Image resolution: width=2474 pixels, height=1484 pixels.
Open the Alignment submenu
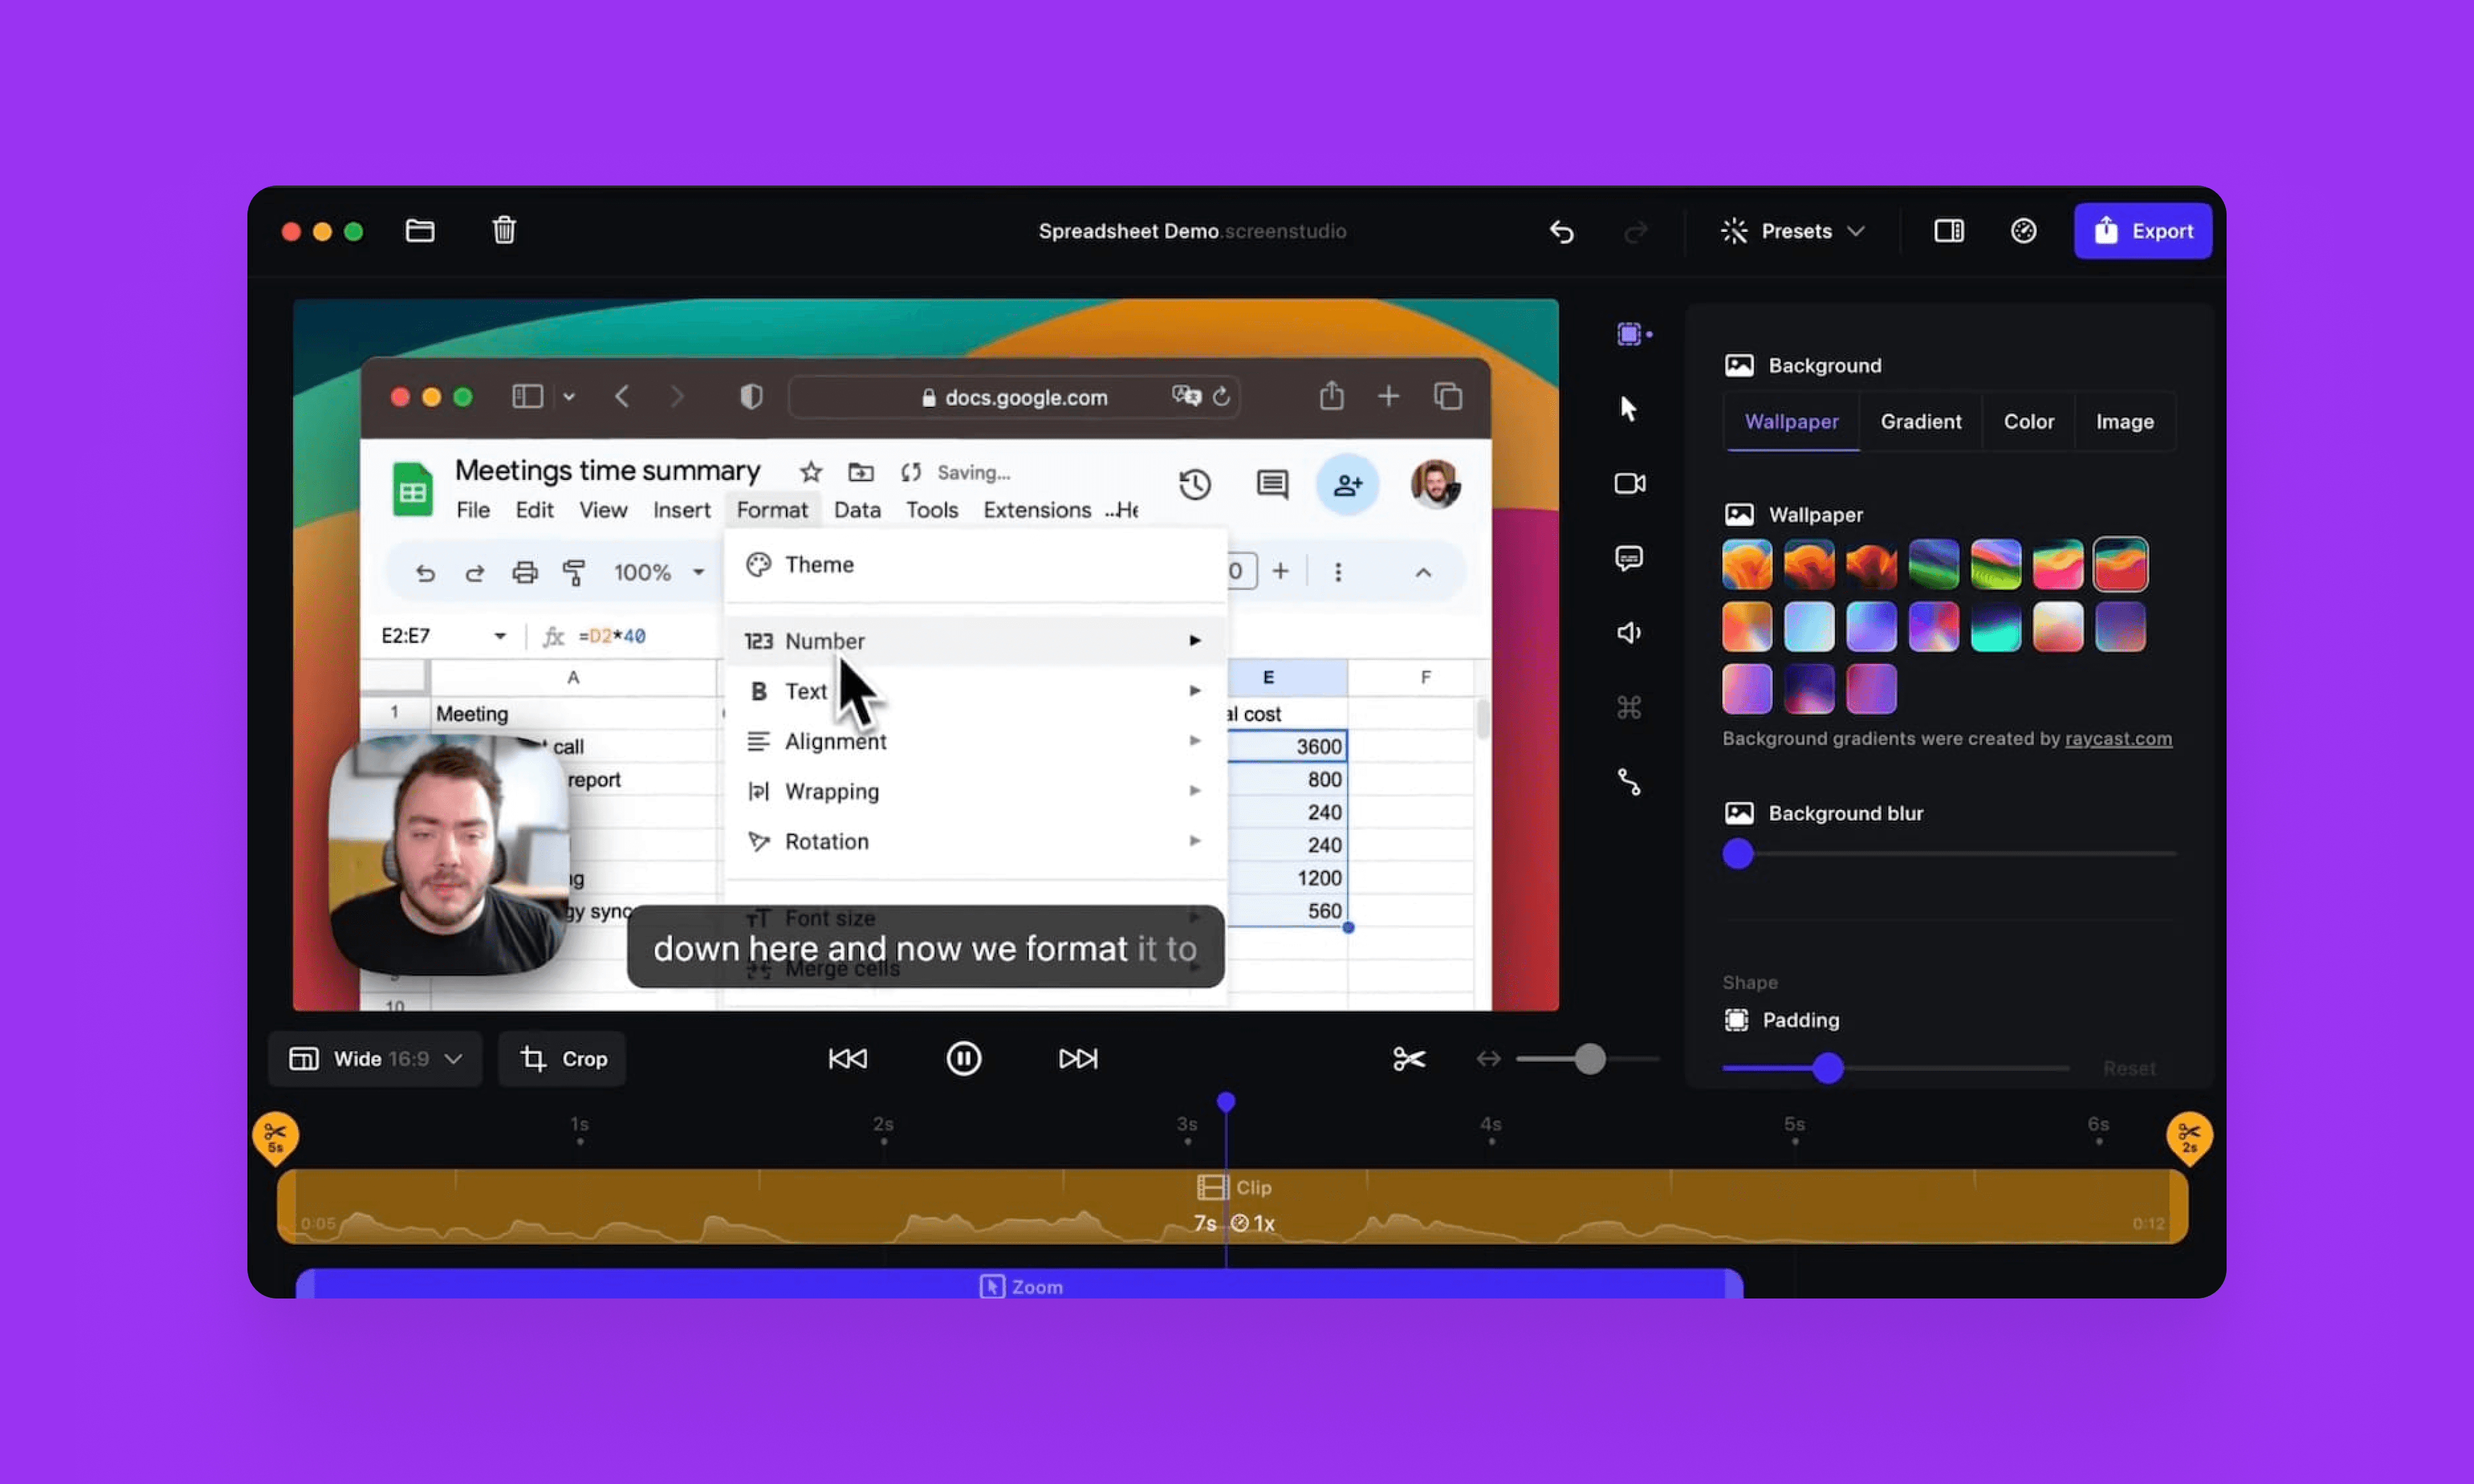975,741
